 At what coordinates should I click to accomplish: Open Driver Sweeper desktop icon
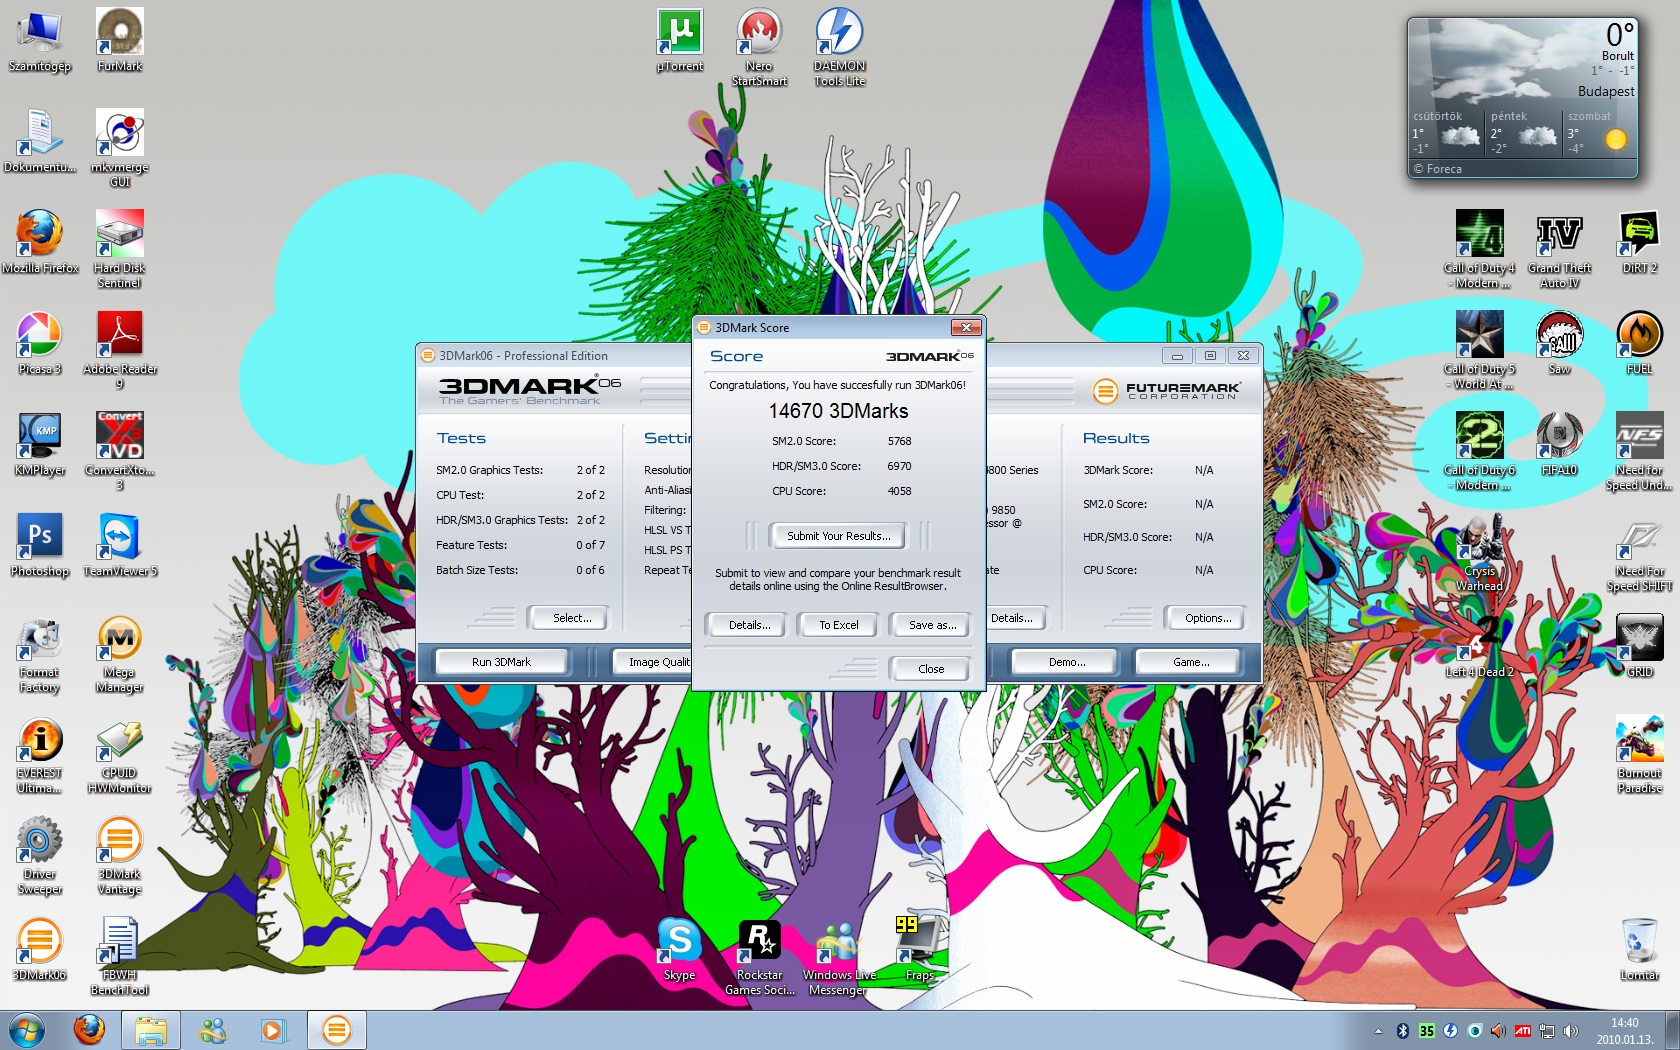pos(40,857)
